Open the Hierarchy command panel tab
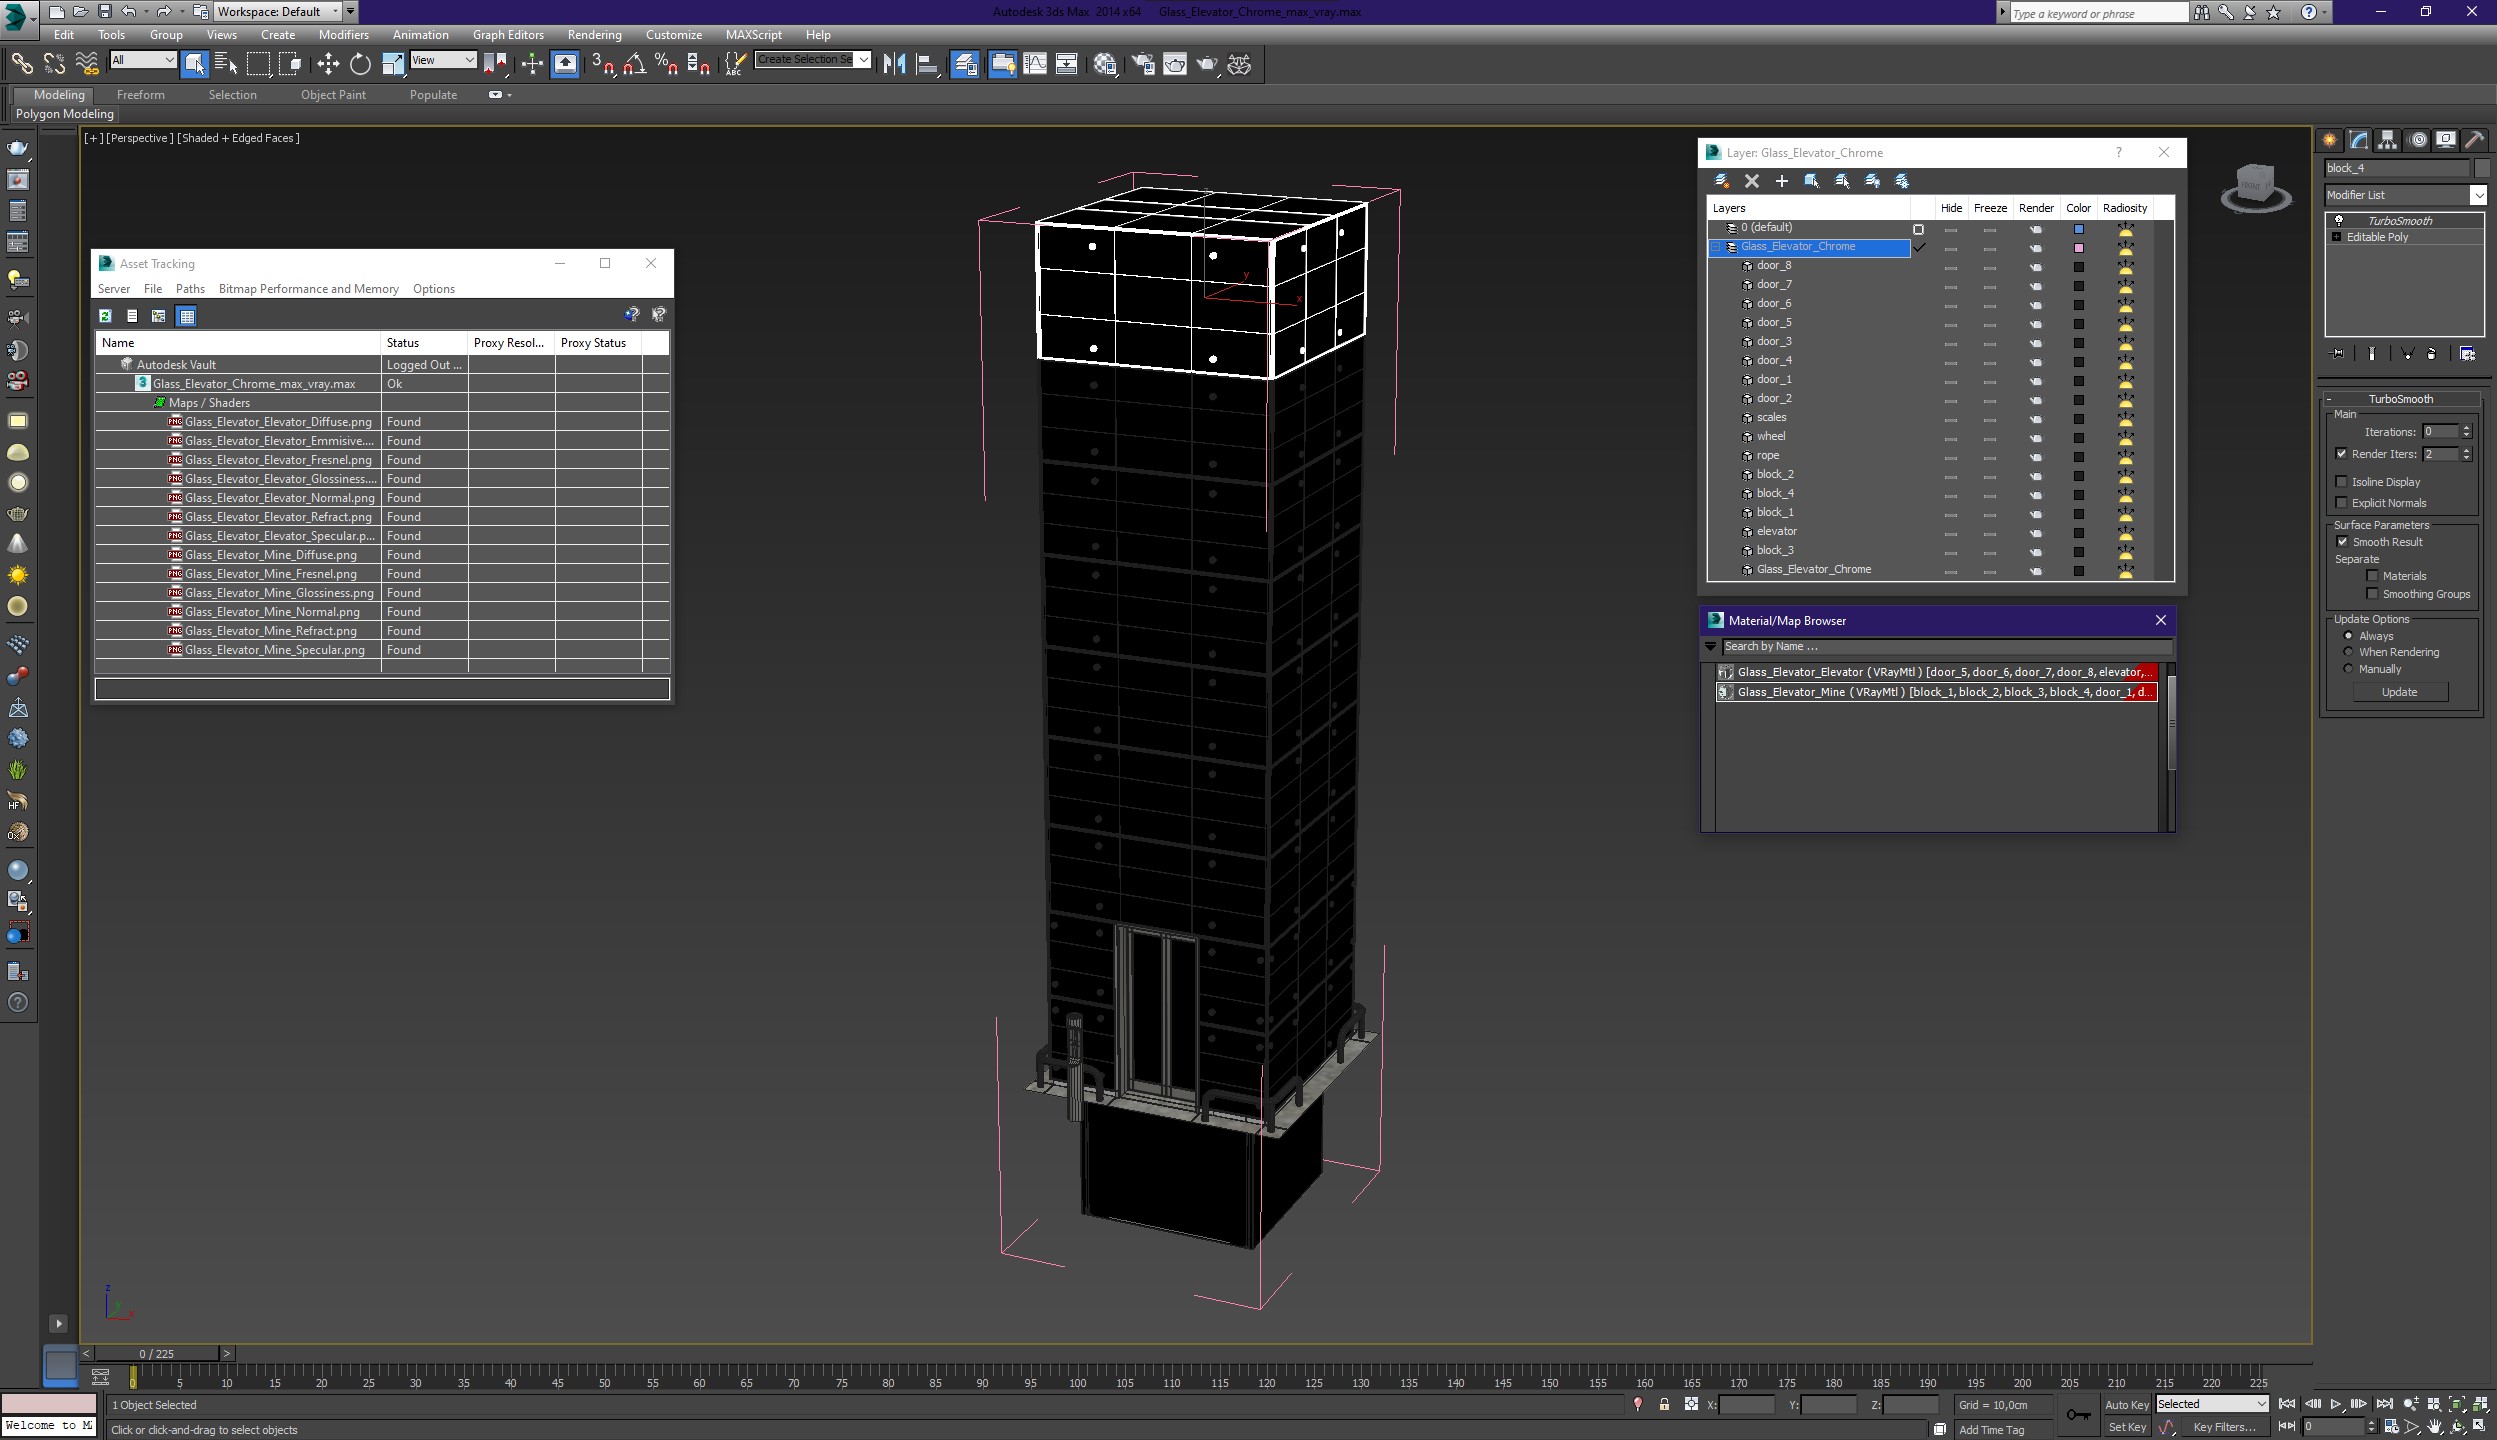The image size is (2497, 1440). coord(2388,140)
